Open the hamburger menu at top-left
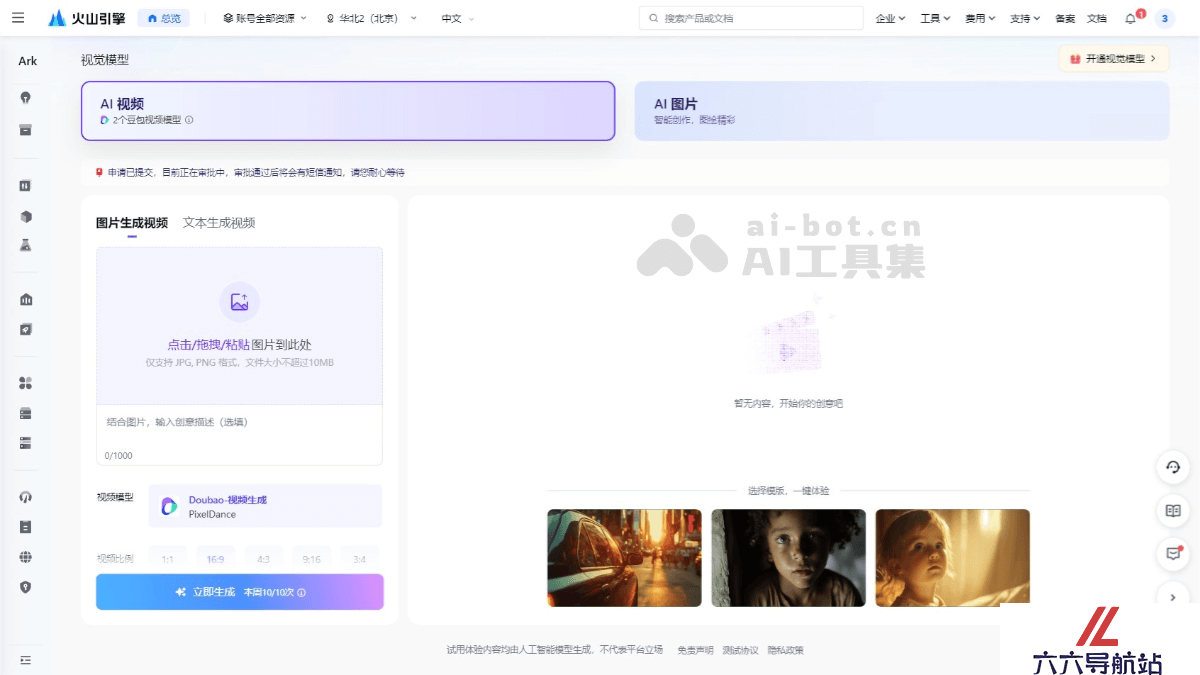Screen dimensions: 1200x675 18,18
